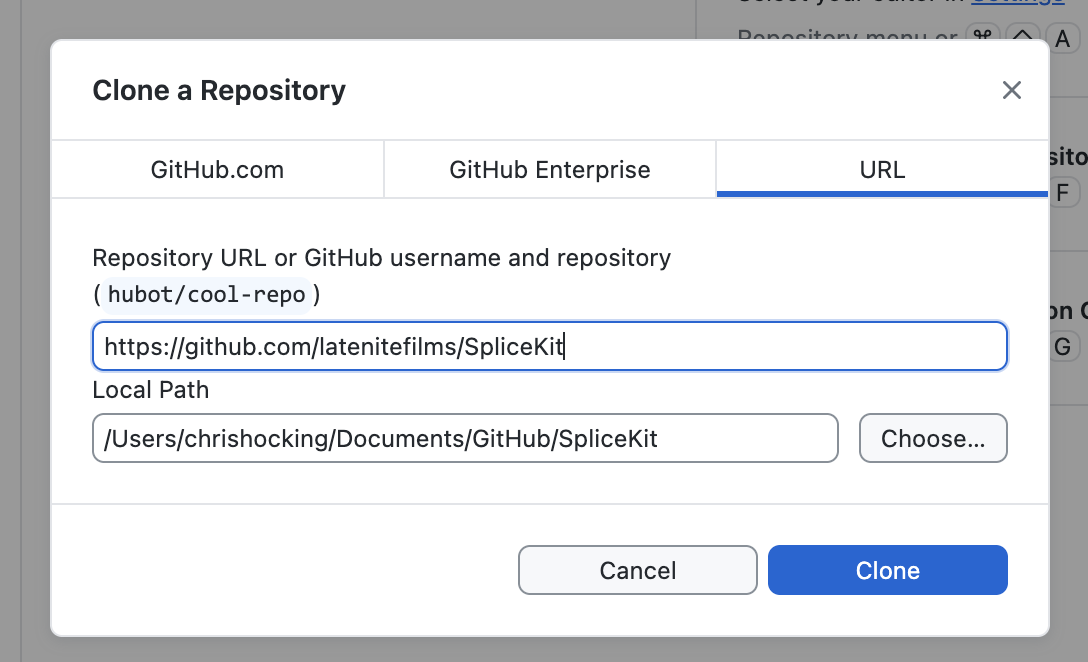1088x662 pixels.
Task: Cancel the clone operation
Action: pyautogui.click(x=637, y=570)
